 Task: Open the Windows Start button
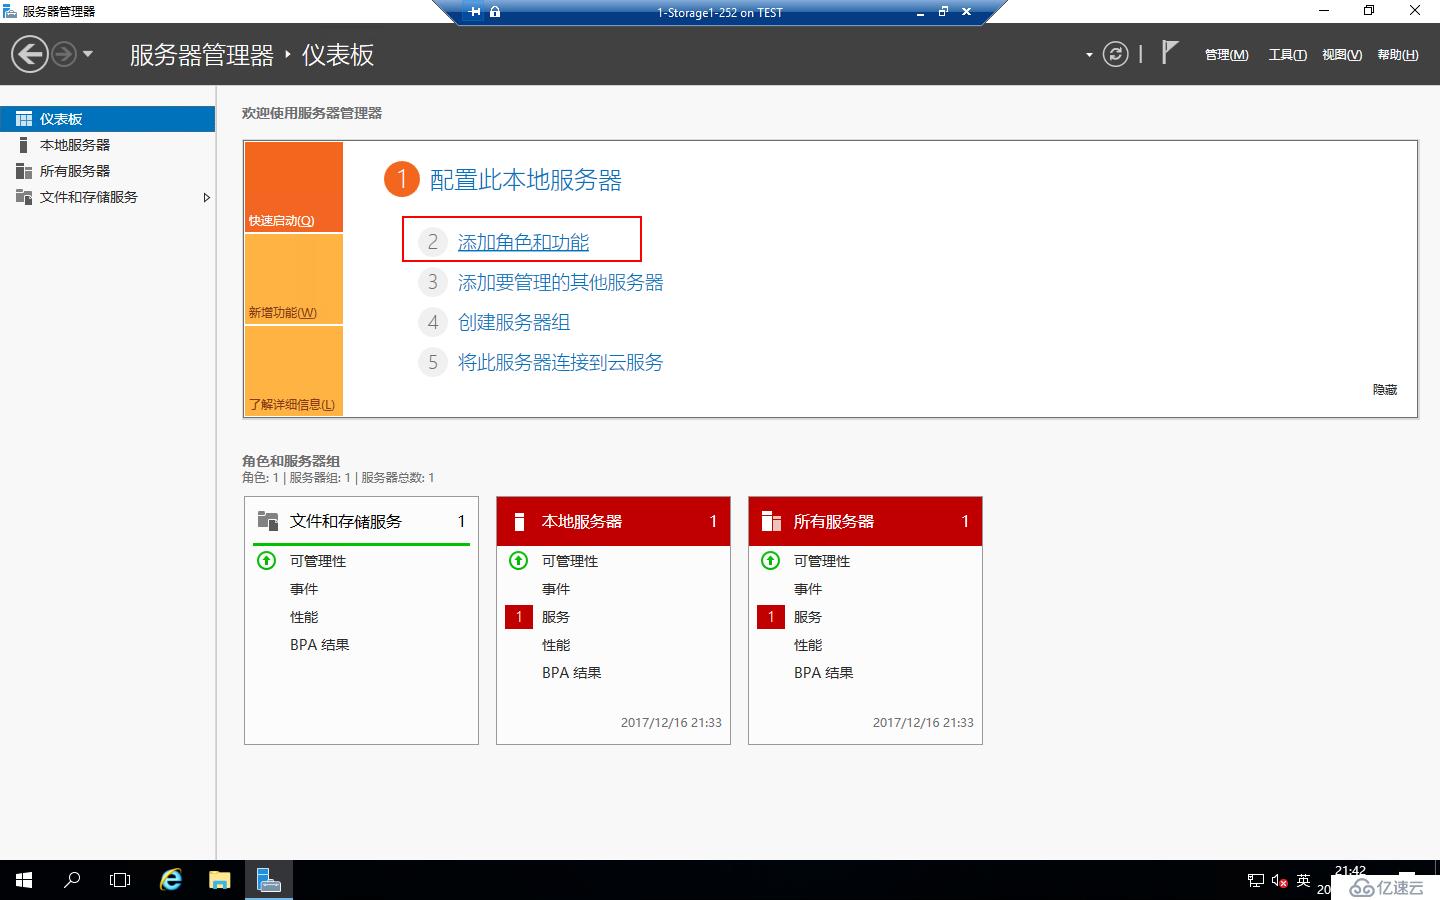coord(24,880)
